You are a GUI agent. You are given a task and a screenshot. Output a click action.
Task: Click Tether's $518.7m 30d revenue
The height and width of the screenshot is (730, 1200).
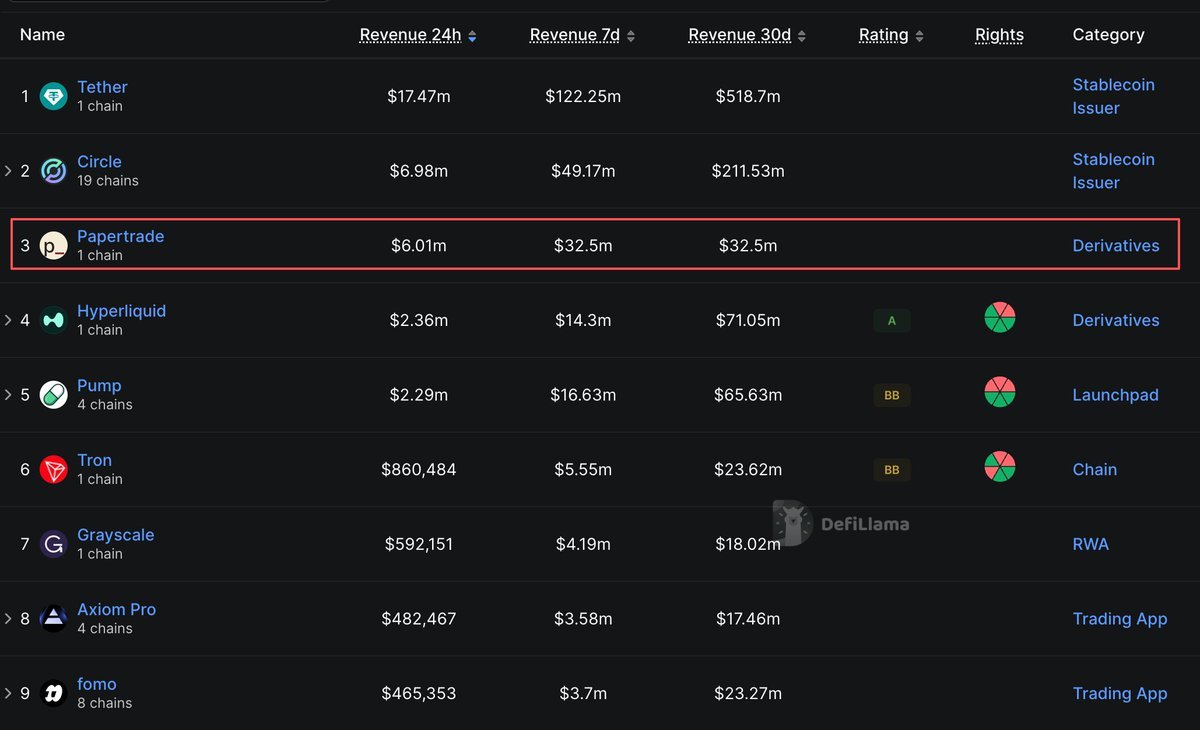click(747, 97)
